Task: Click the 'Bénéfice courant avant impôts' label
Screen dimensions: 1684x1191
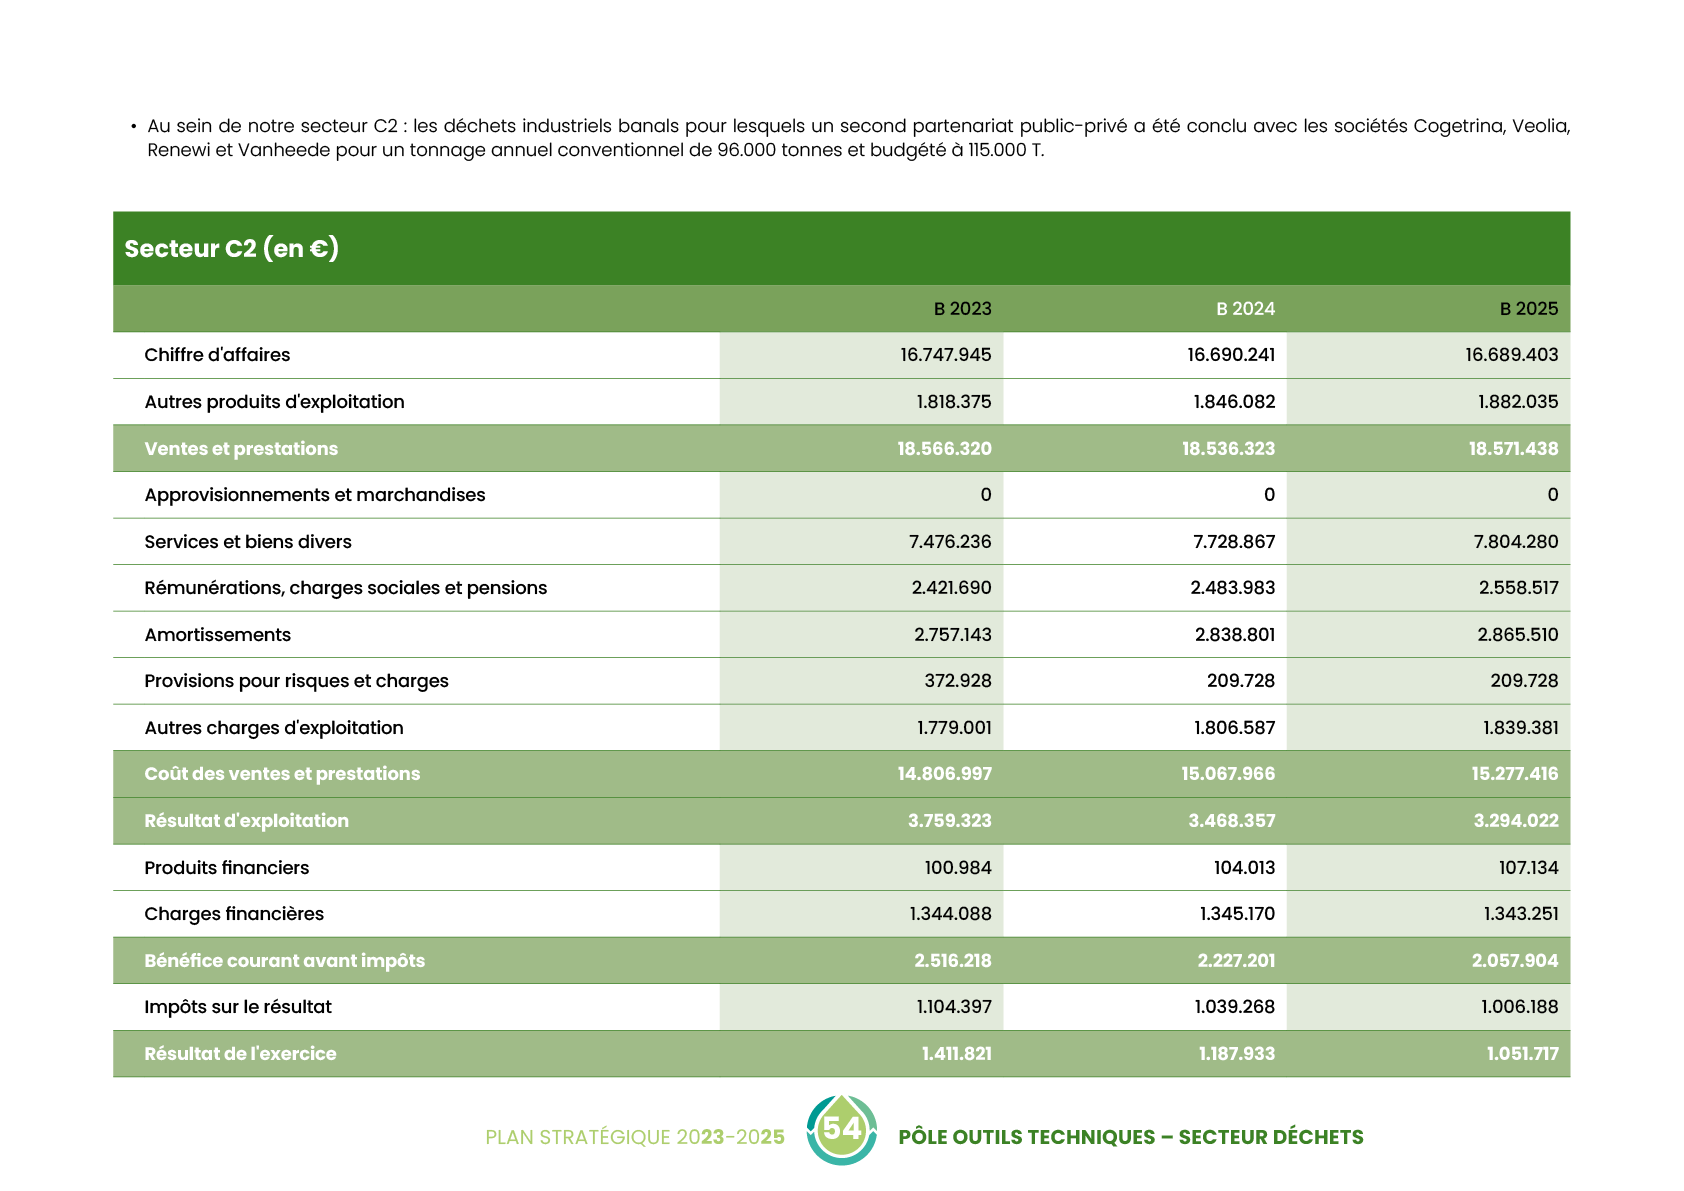Action: pyautogui.click(x=284, y=961)
